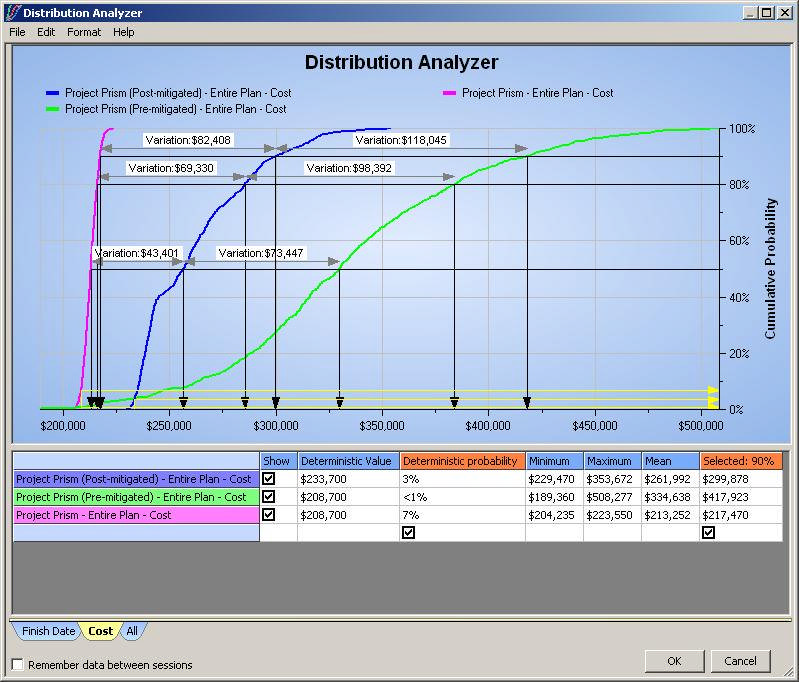799x682 pixels.
Task: Enable Remember data between sessions
Action: pyautogui.click(x=18, y=665)
